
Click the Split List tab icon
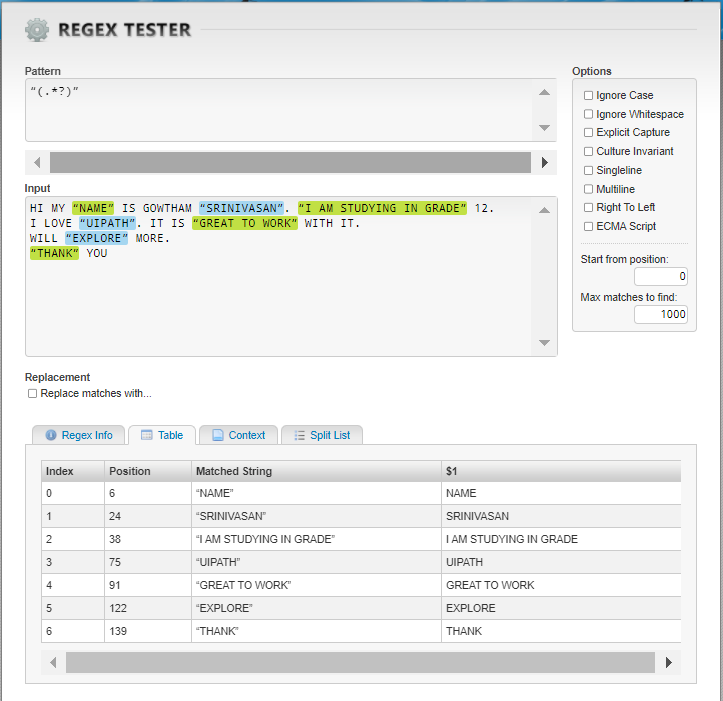click(299, 435)
